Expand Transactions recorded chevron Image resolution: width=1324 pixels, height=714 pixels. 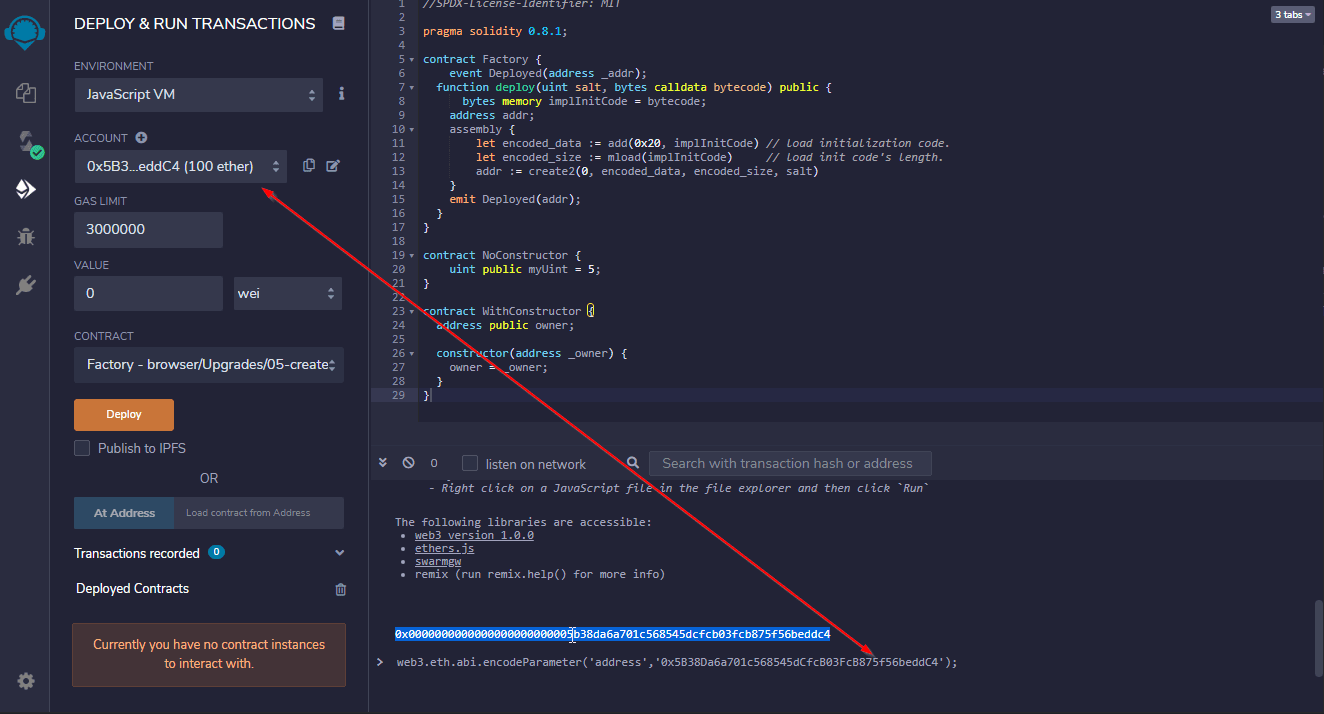point(339,553)
